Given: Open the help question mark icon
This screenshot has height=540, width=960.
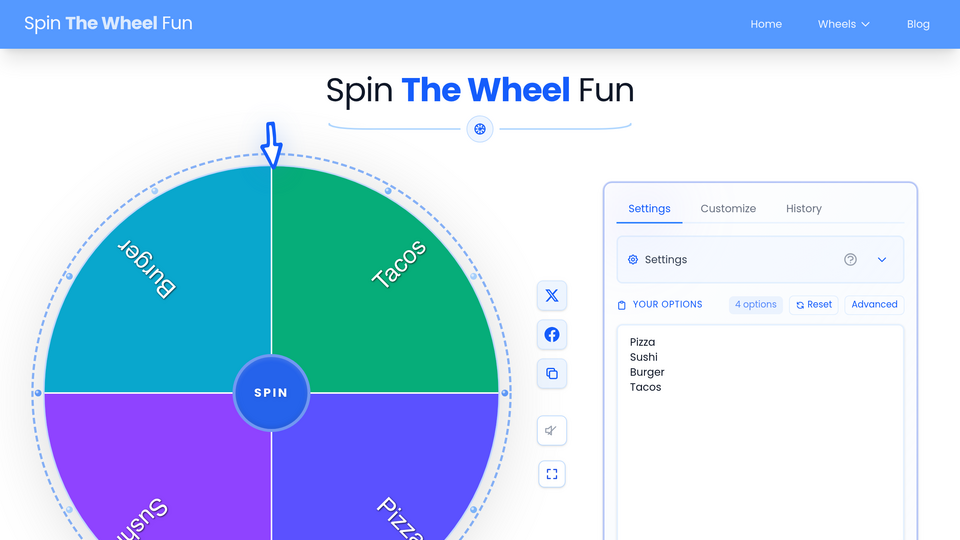Looking at the screenshot, I should [850, 260].
